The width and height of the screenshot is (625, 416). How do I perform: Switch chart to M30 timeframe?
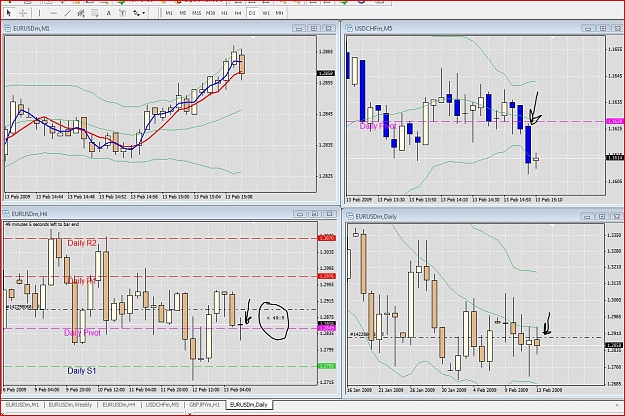coord(210,13)
